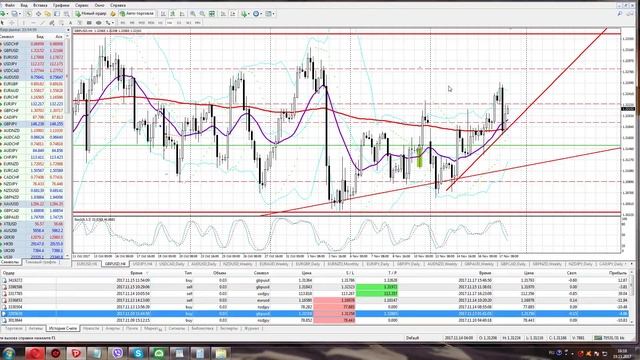This screenshot has width=640, height=360.
Task: Toggle chart shift from right edge
Action: (232, 13)
